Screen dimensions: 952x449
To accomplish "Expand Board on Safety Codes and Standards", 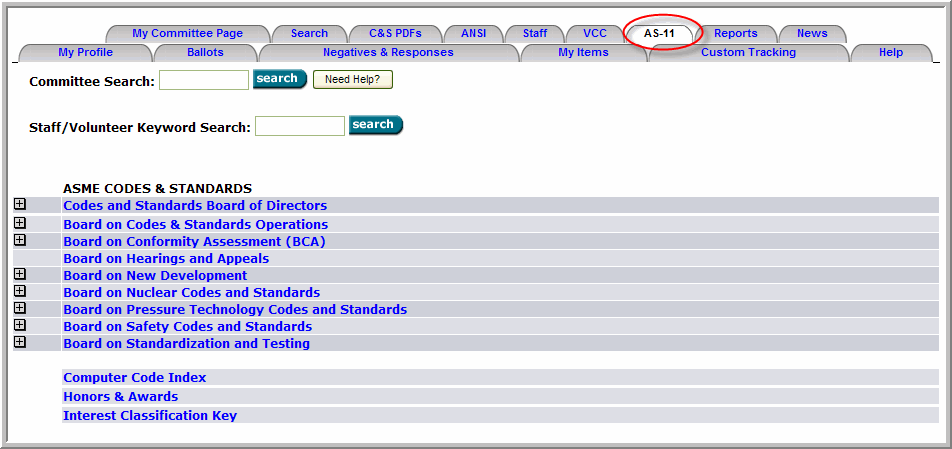I will pos(20,325).
